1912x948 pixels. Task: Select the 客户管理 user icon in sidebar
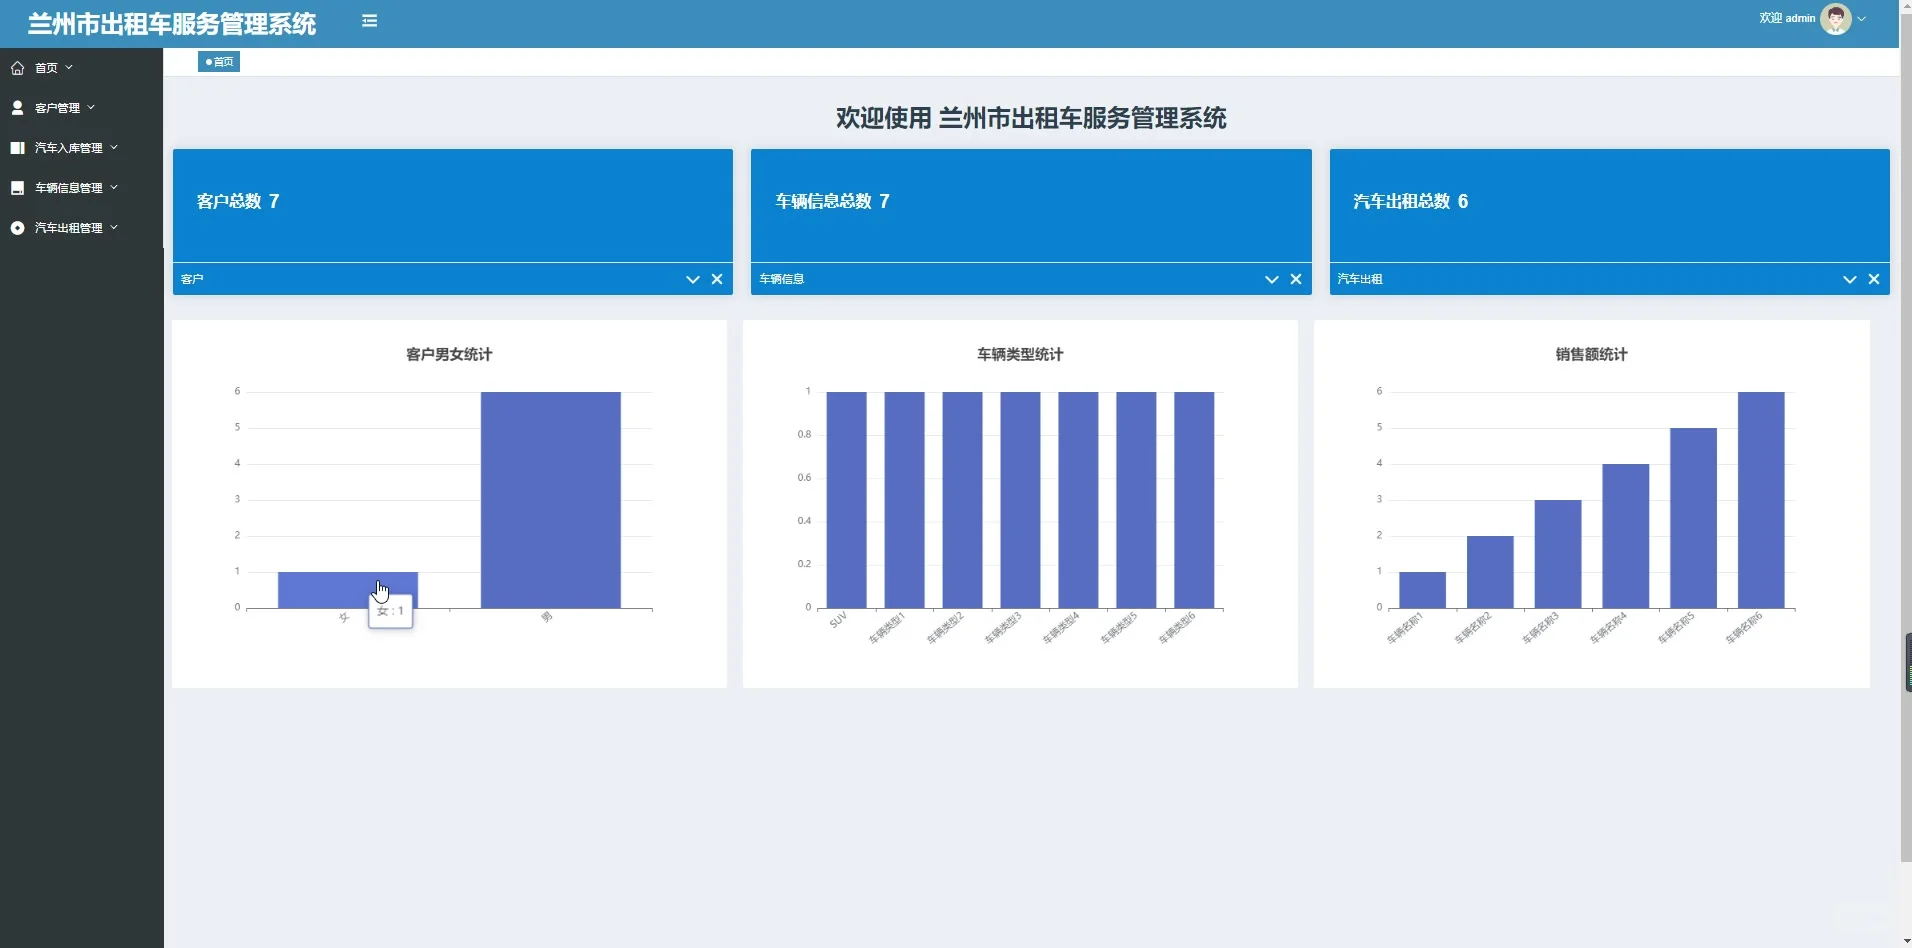[x=17, y=107]
